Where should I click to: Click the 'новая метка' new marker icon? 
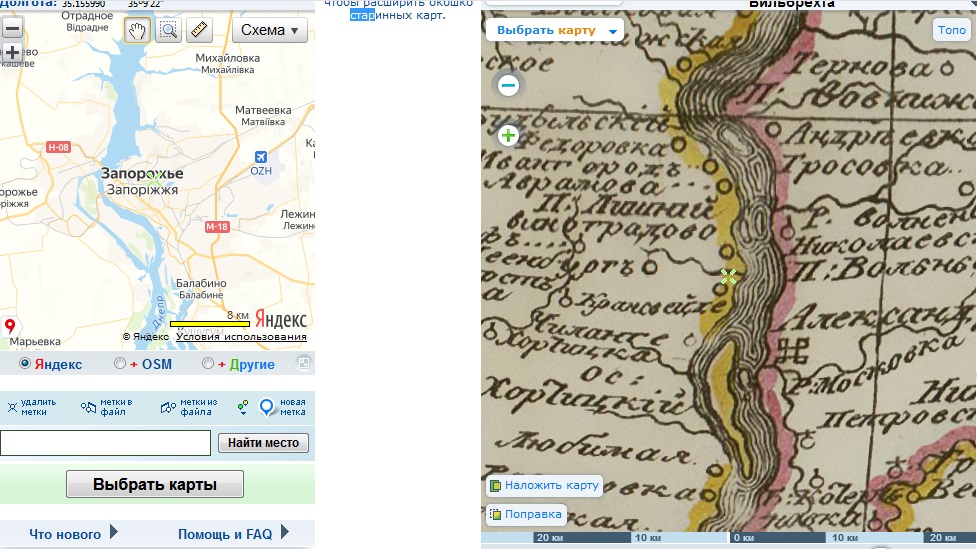coord(267,407)
